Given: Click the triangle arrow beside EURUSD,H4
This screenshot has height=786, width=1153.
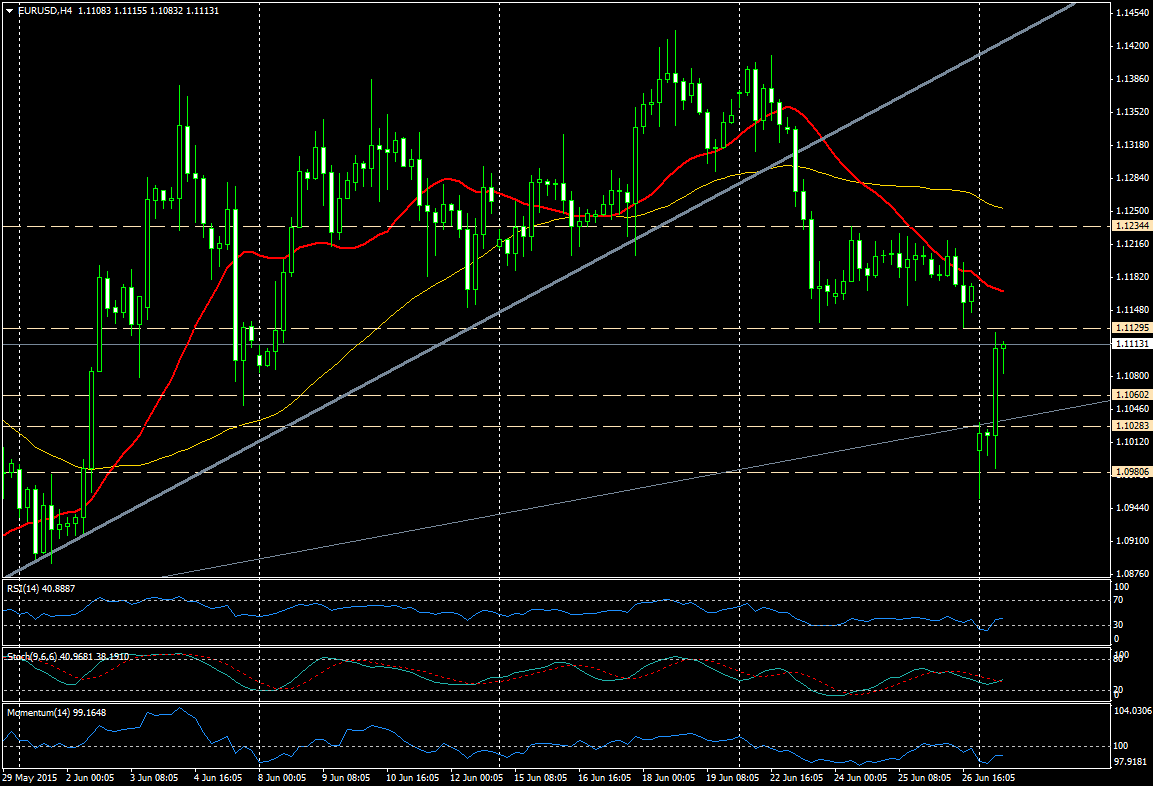Looking at the screenshot, I should click(x=9, y=10).
